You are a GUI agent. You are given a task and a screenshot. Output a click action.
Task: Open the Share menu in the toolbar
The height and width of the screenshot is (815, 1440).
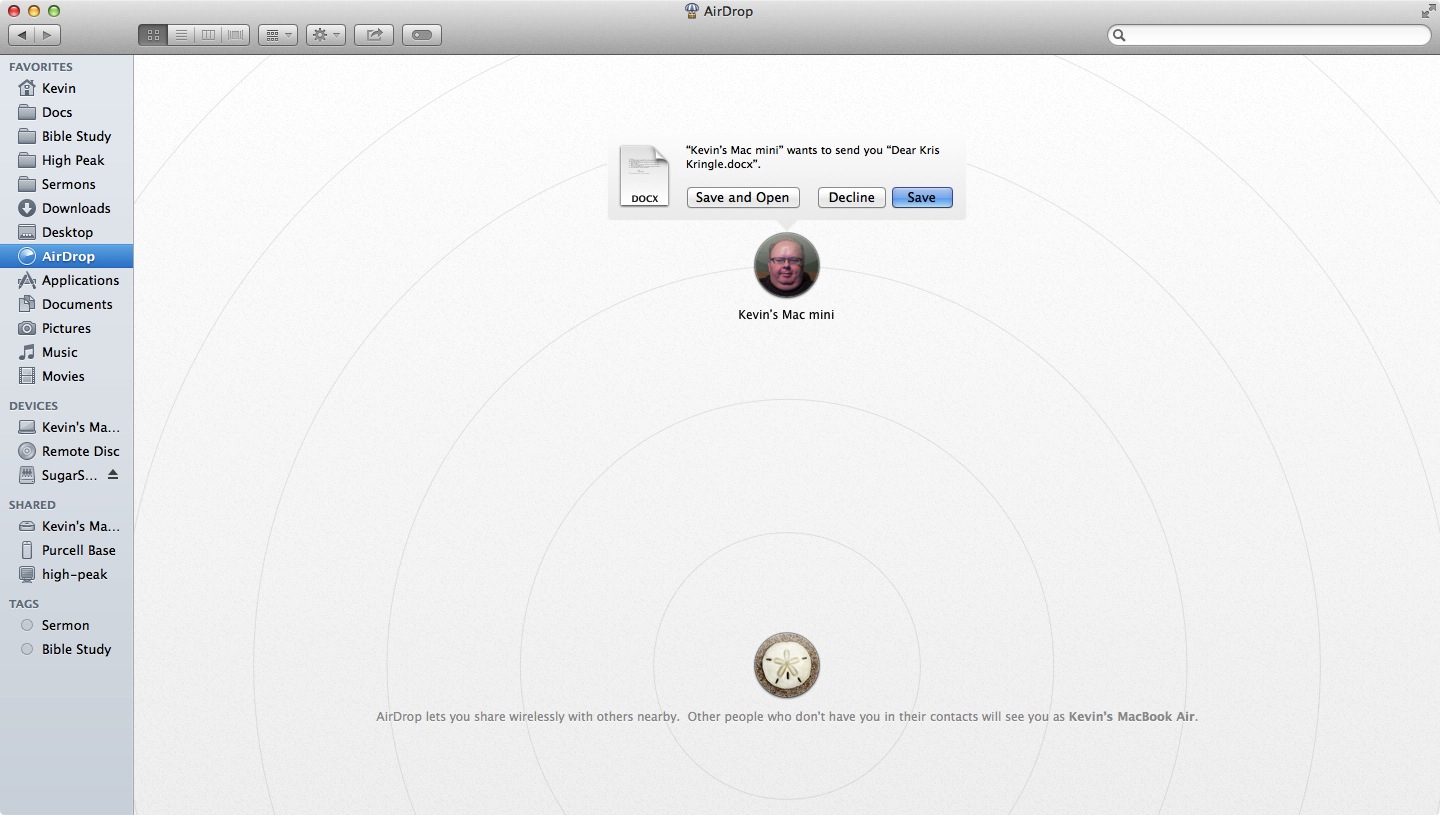click(373, 34)
